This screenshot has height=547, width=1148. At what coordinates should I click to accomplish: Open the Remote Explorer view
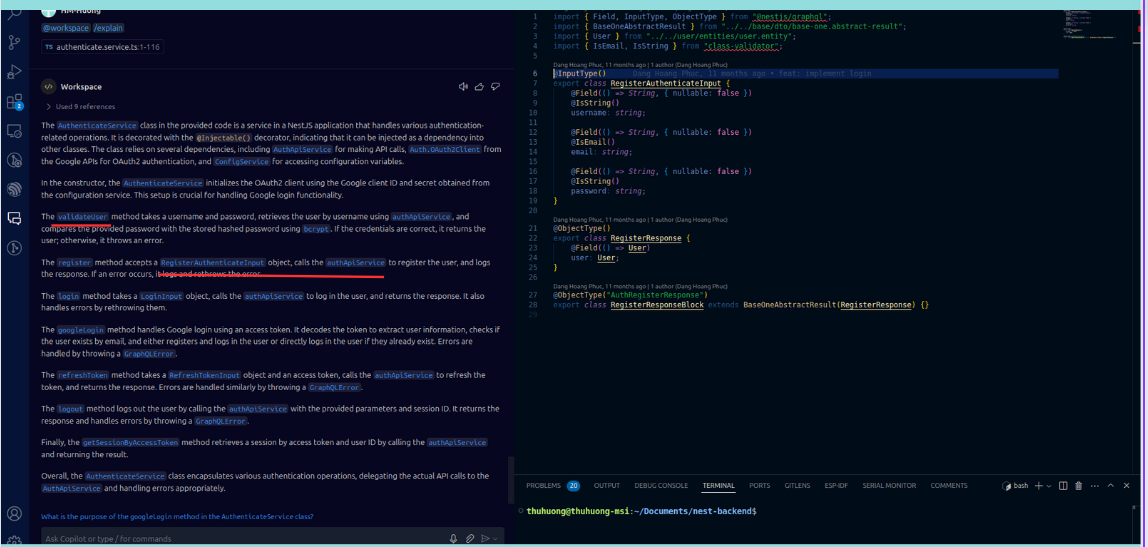pos(14,131)
